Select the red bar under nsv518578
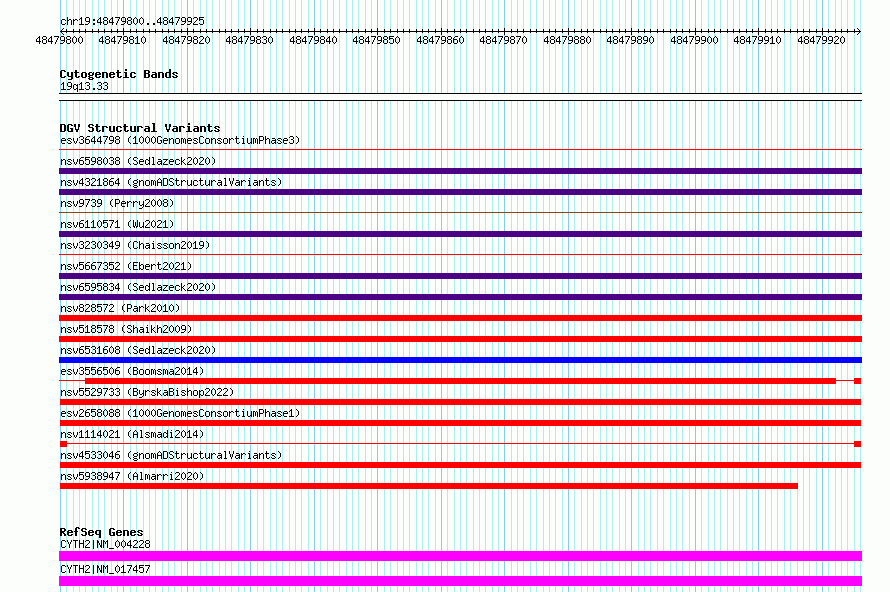Viewport: 890px width, 592px height. point(460,339)
